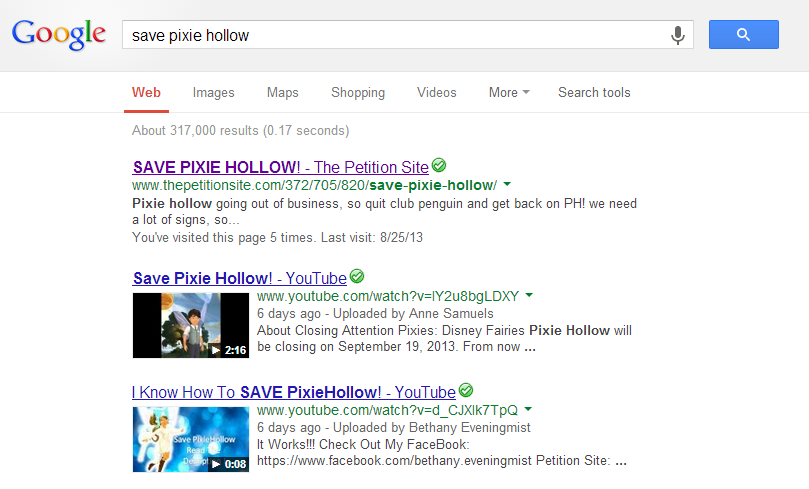Open the More search options menu
The image size is (809, 489).
509,93
